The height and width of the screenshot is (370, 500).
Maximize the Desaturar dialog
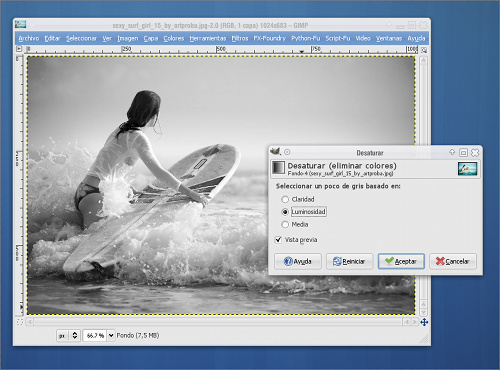coord(463,153)
